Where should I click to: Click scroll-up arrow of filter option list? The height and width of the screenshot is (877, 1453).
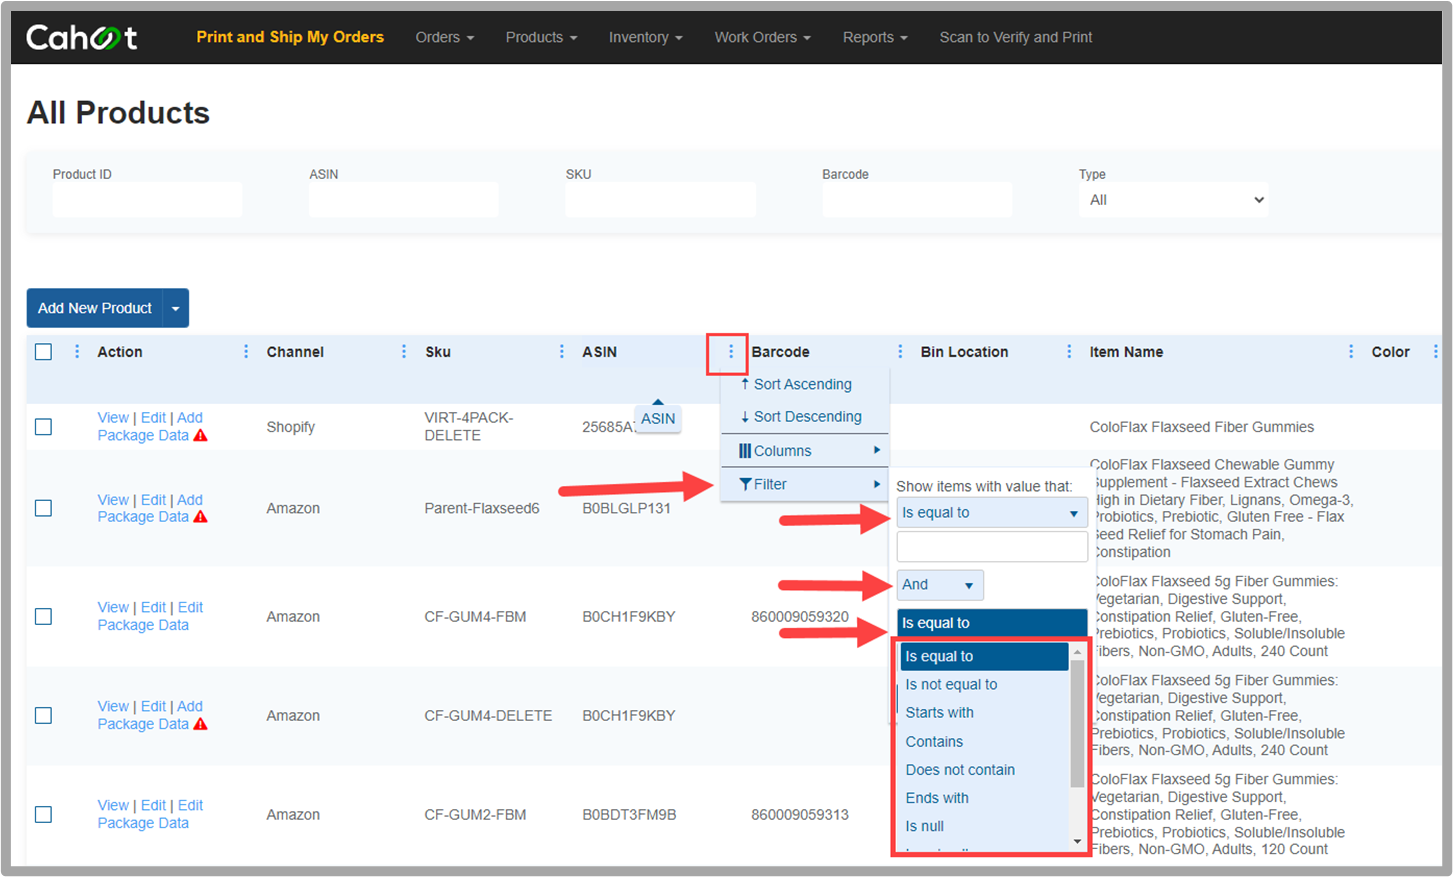click(1077, 652)
